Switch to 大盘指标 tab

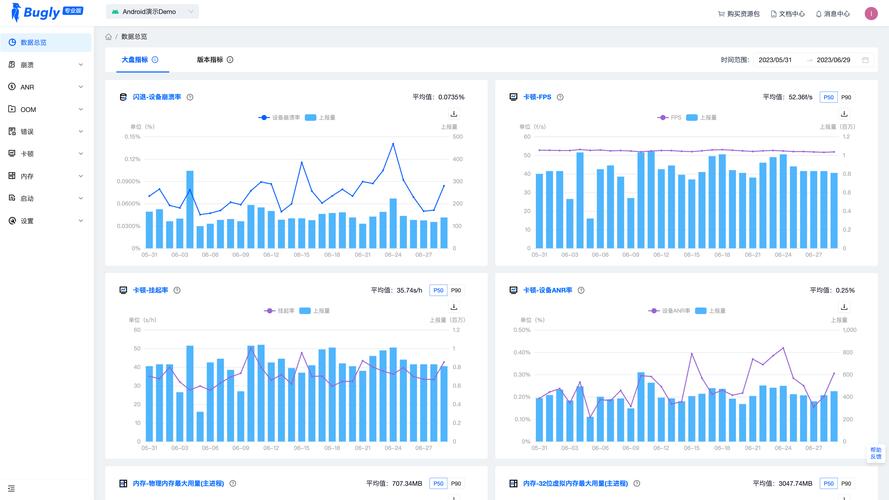click(135, 60)
